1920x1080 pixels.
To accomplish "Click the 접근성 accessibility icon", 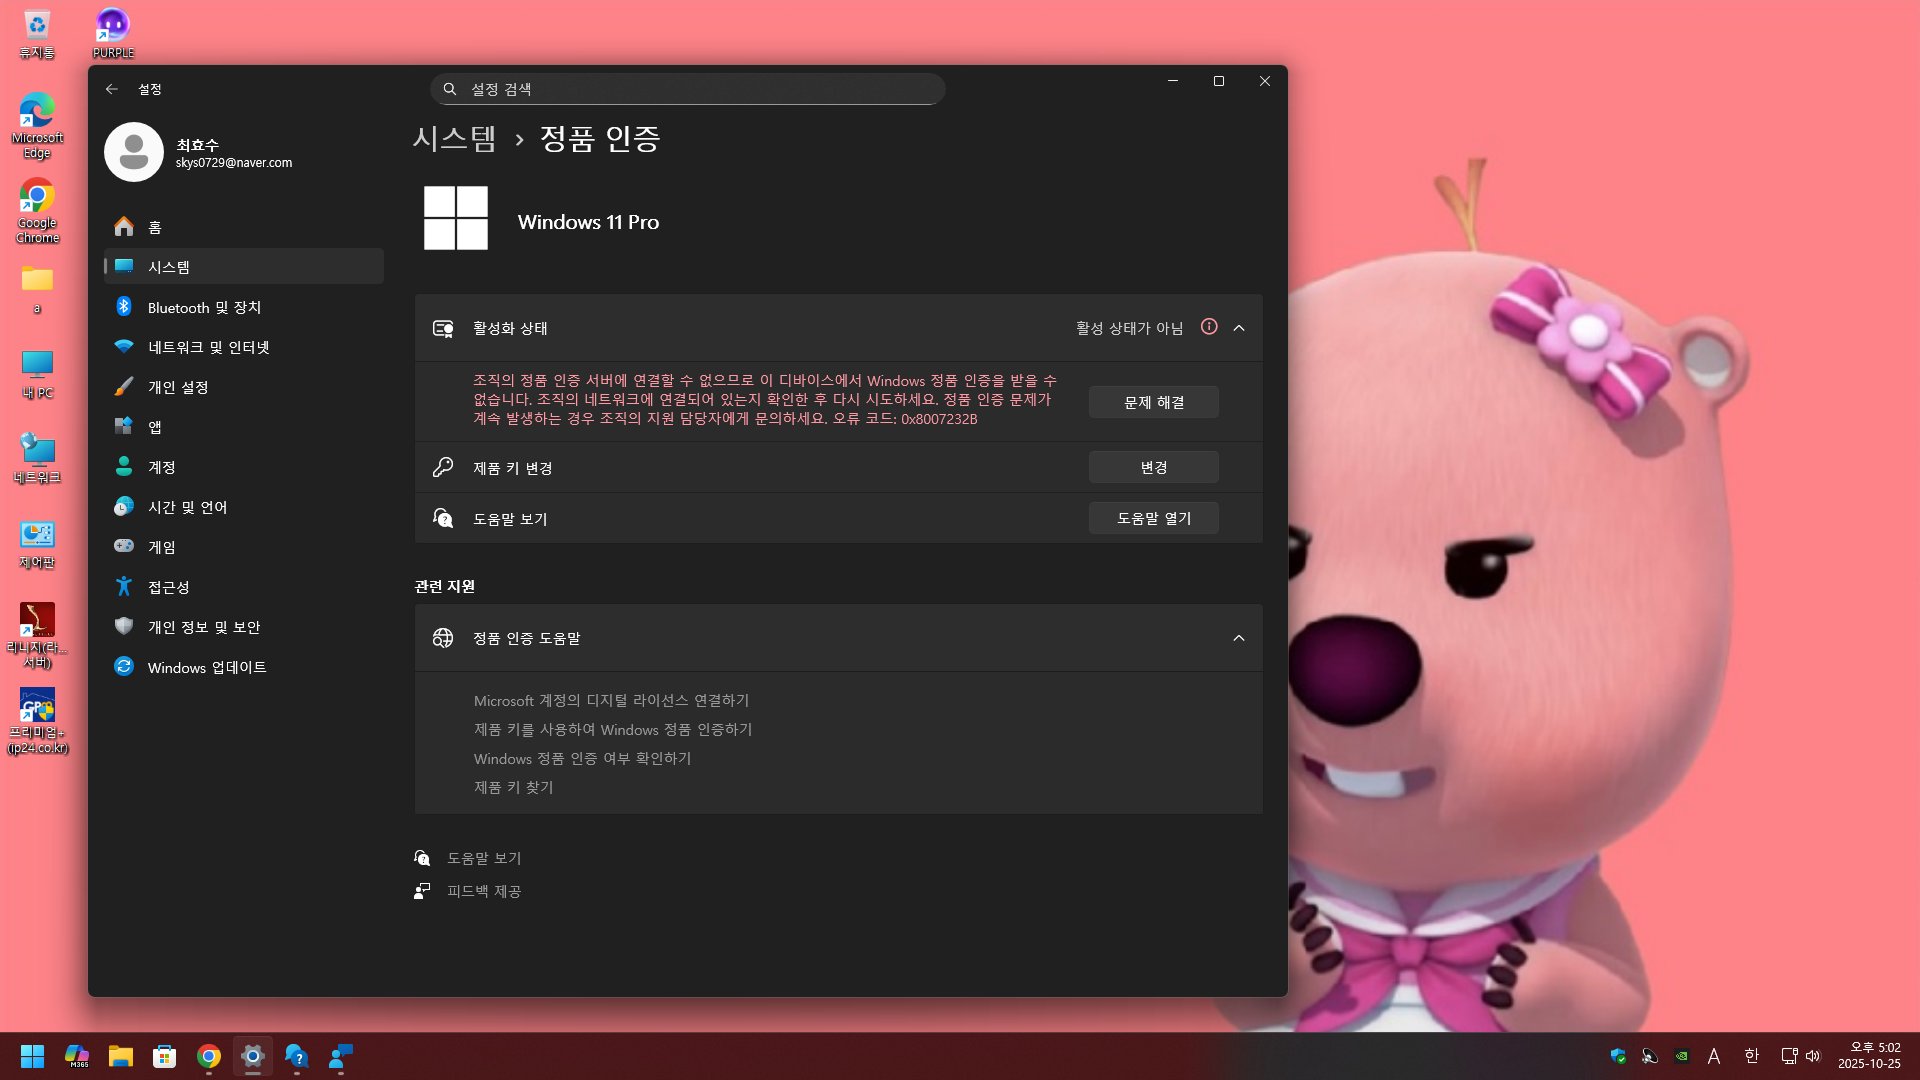I will click(124, 587).
